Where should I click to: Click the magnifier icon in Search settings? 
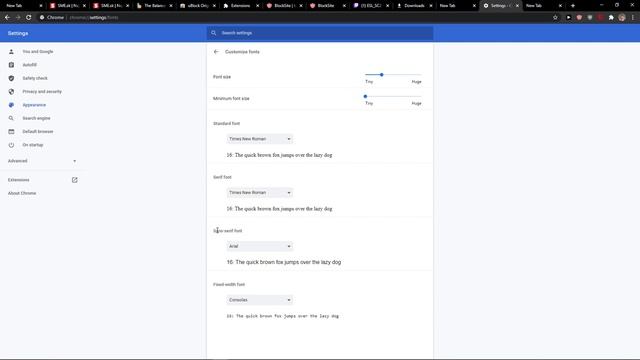tap(213, 33)
